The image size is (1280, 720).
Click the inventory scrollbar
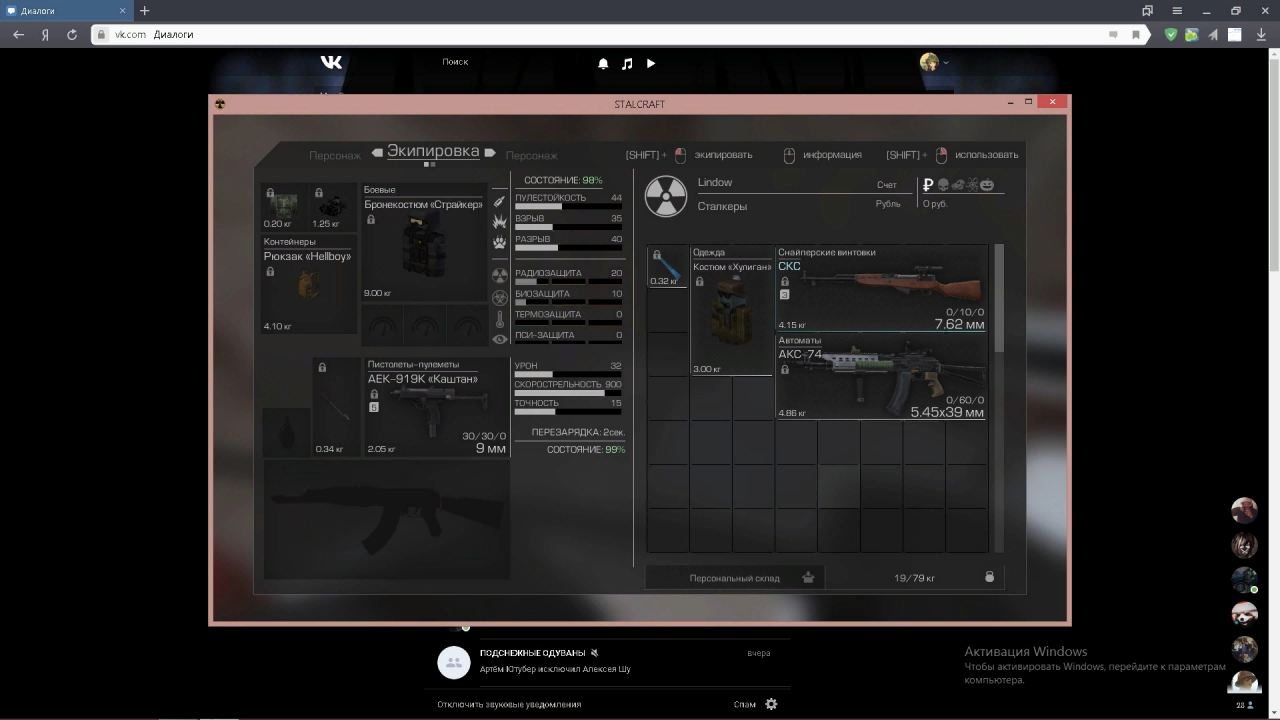point(999,297)
